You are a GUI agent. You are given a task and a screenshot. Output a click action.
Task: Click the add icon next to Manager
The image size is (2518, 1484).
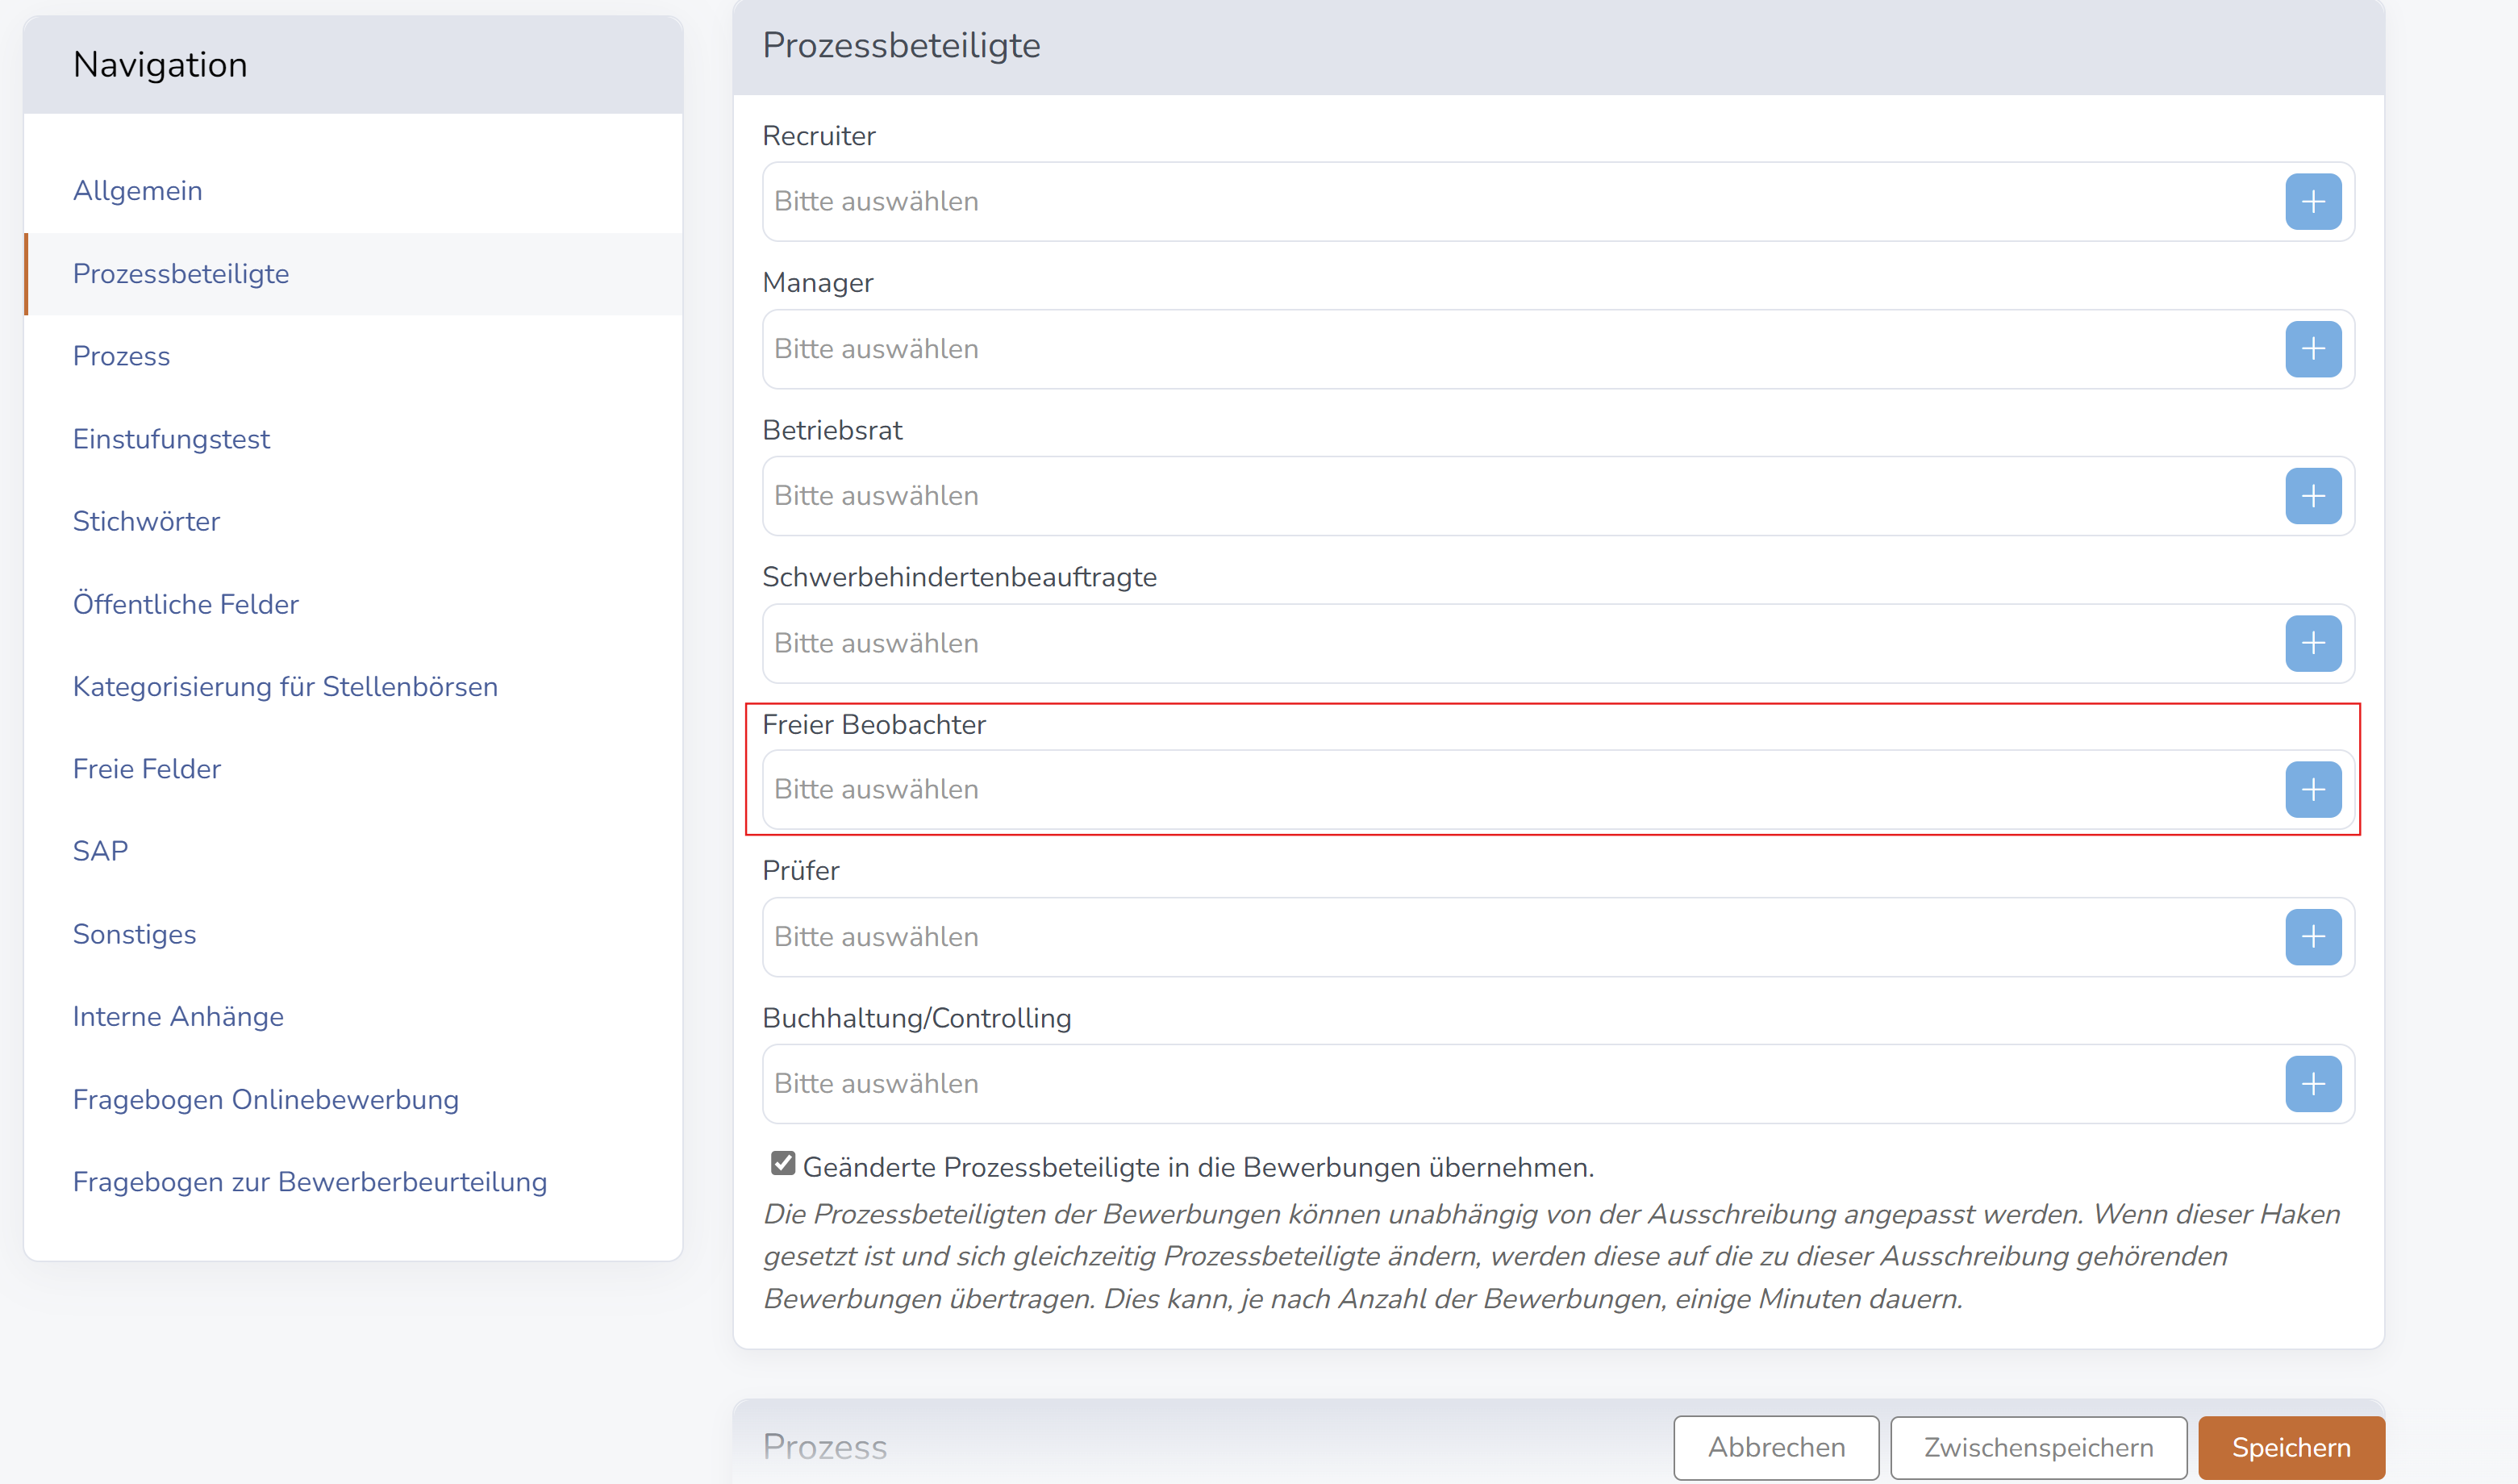[2313, 348]
